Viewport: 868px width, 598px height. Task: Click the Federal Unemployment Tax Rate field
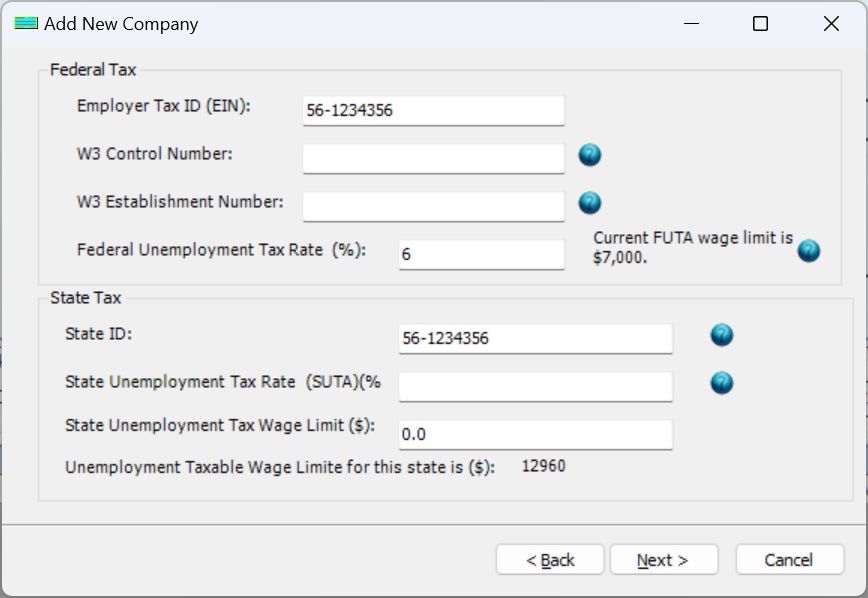[x=480, y=255]
